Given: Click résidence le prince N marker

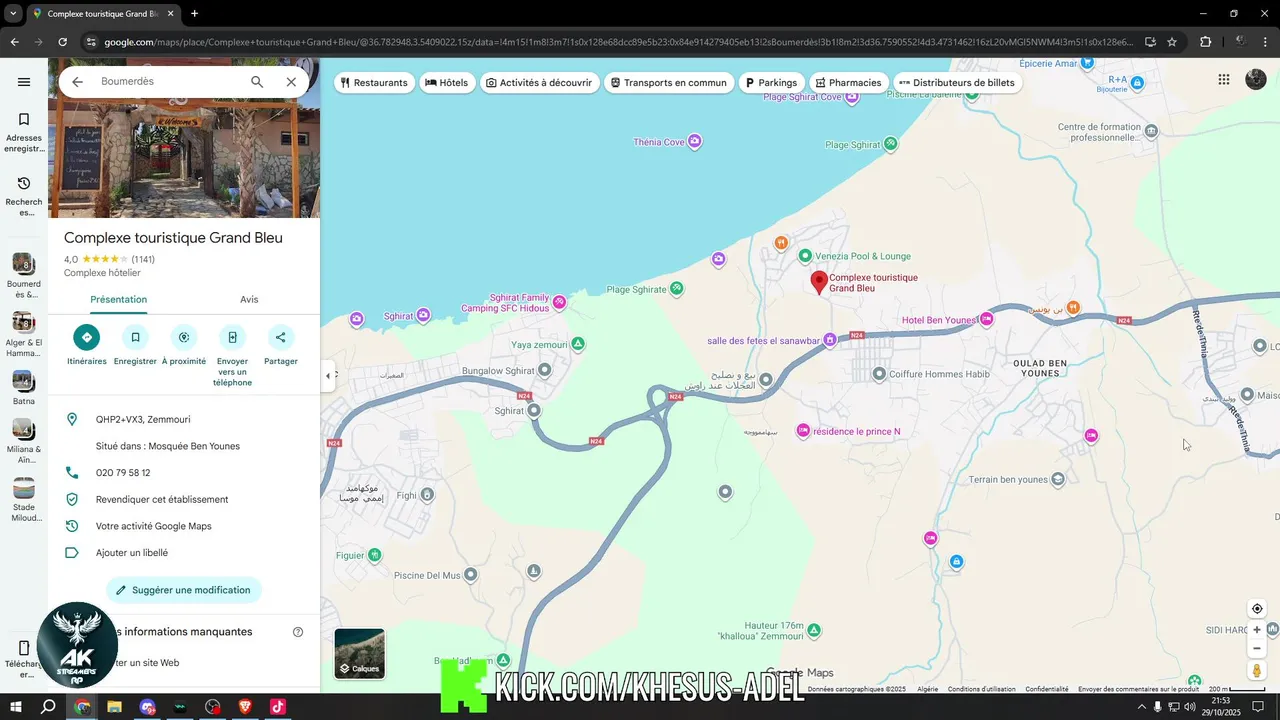Looking at the screenshot, I should [803, 431].
